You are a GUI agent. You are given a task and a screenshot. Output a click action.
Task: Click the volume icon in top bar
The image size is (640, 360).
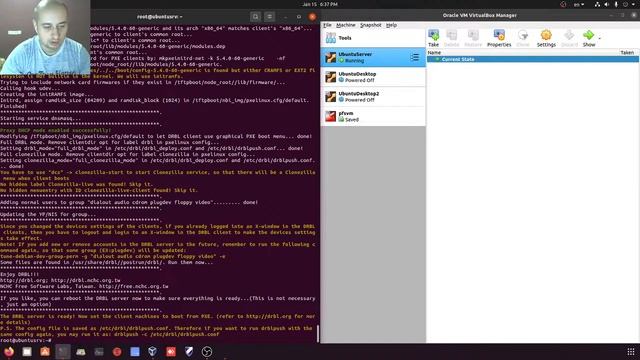[x=607, y=4]
